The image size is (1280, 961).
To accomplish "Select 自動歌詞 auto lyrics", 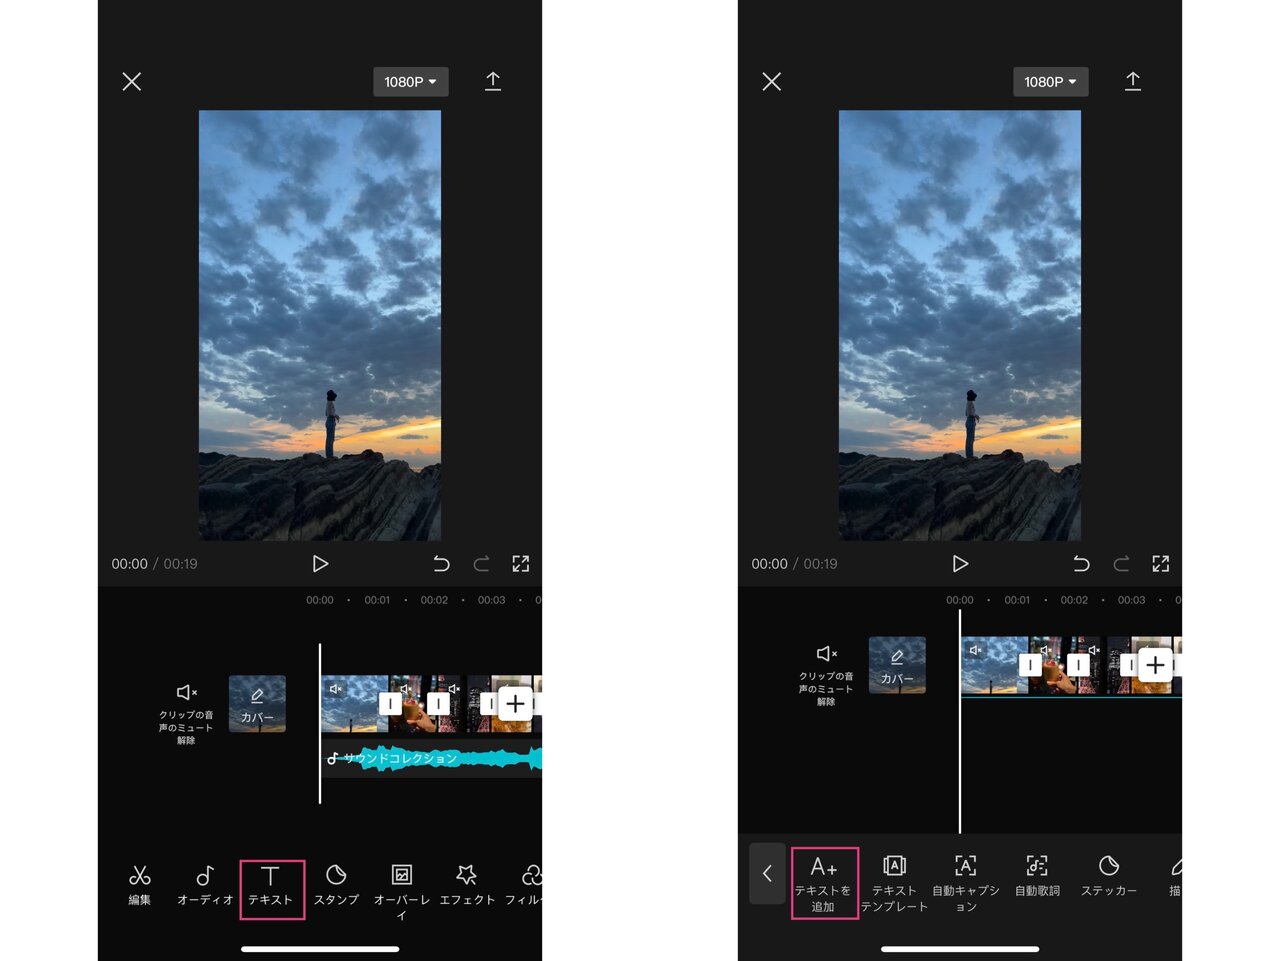I will coord(1037,876).
